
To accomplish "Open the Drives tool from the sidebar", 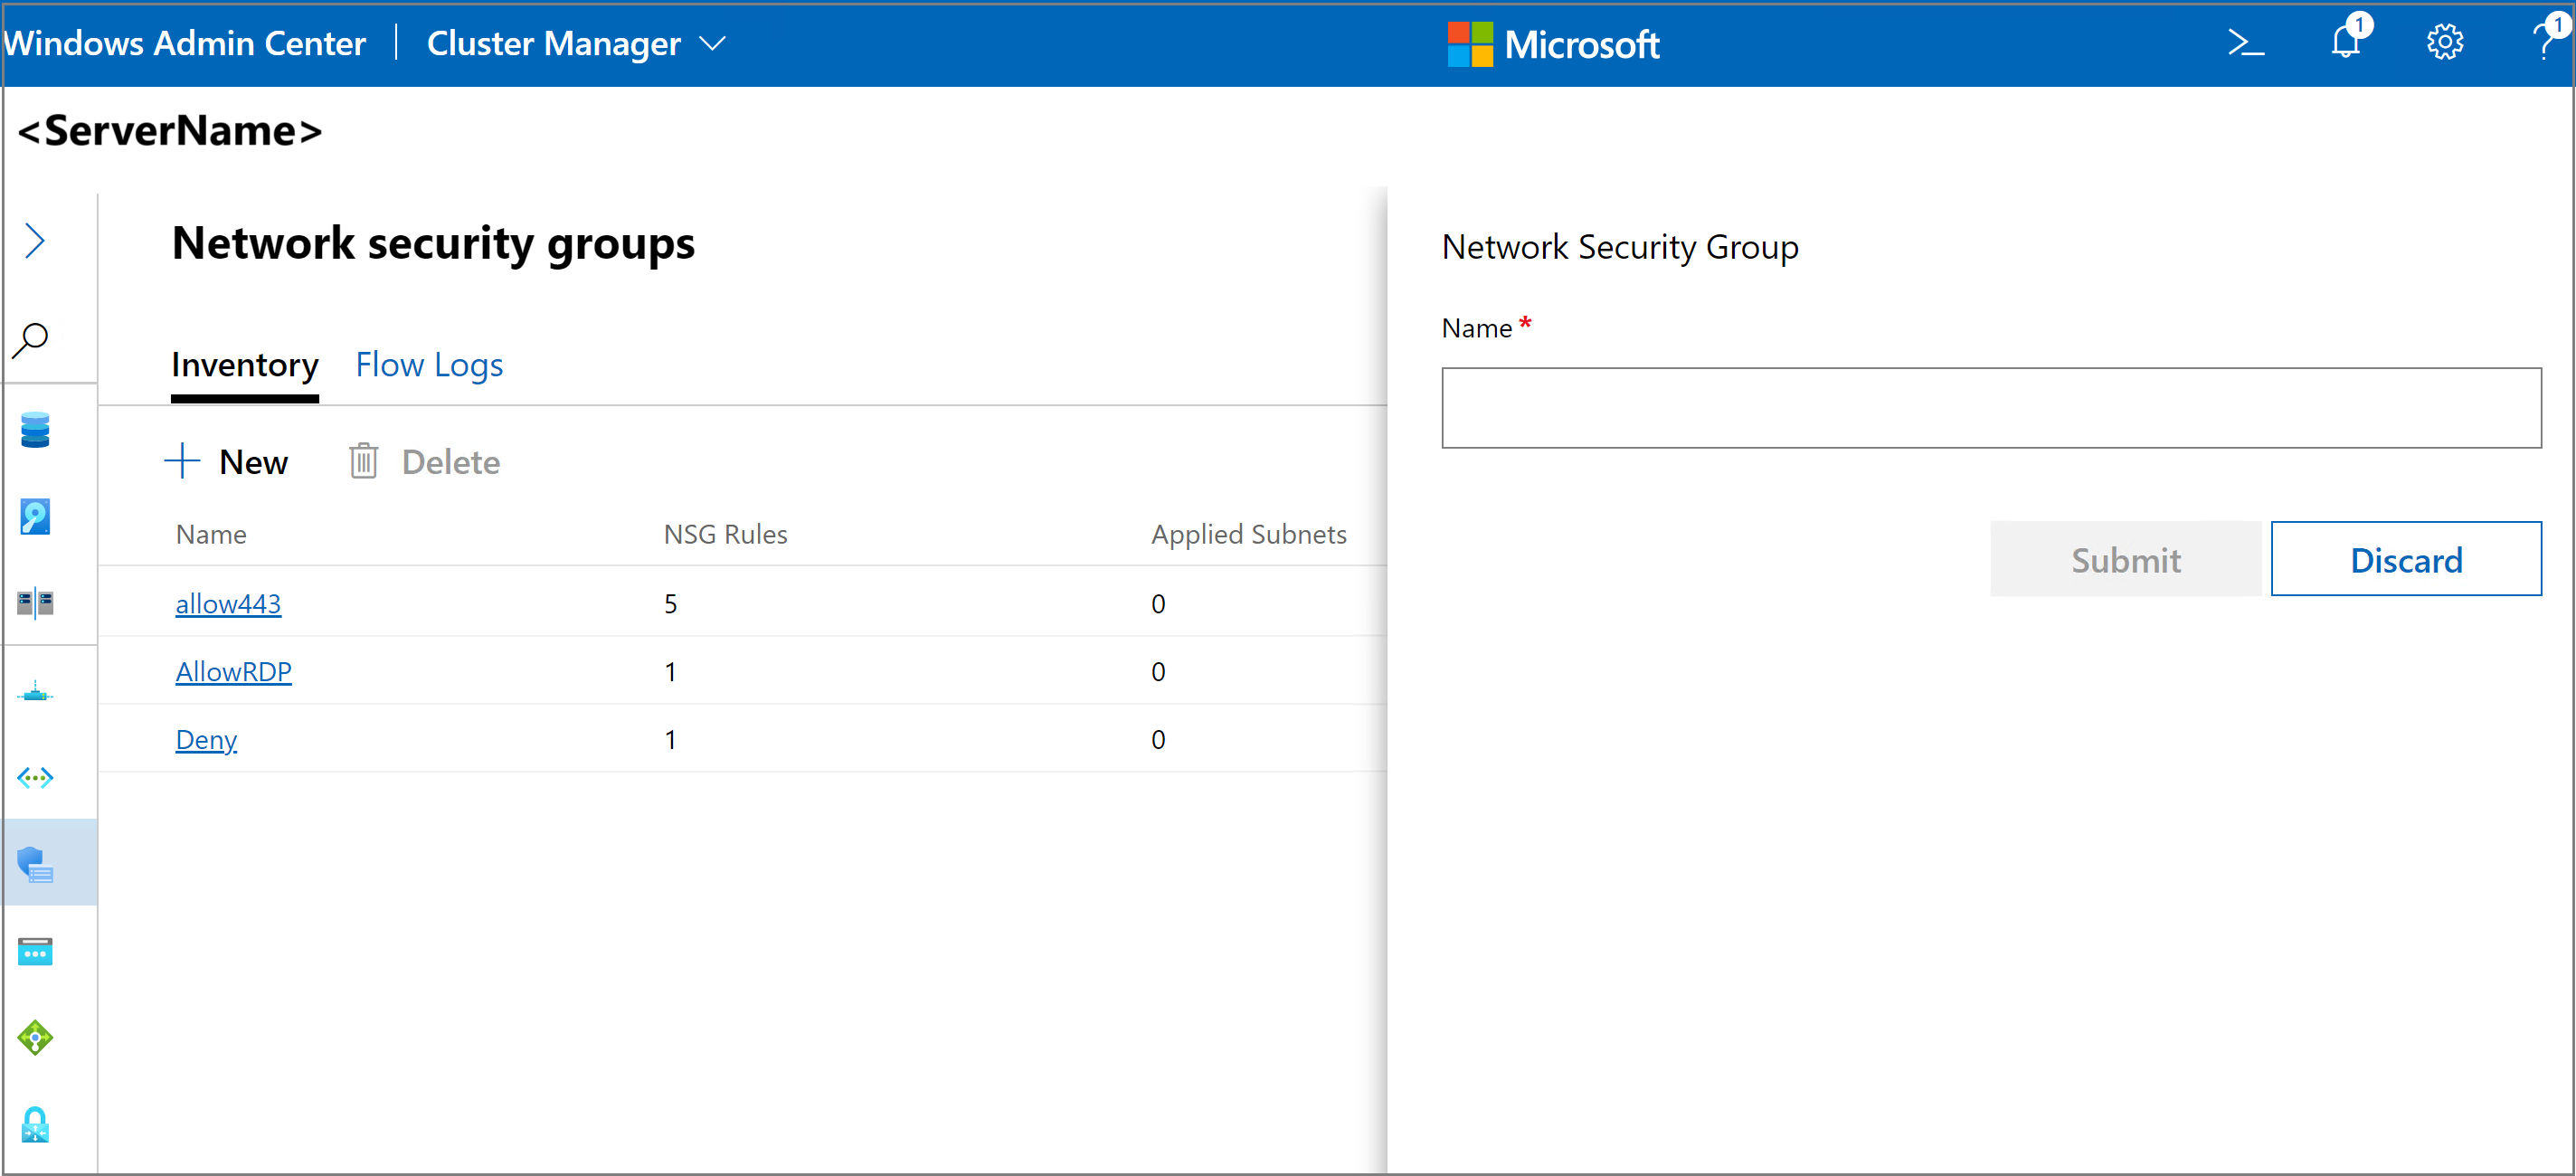I will coord(34,516).
